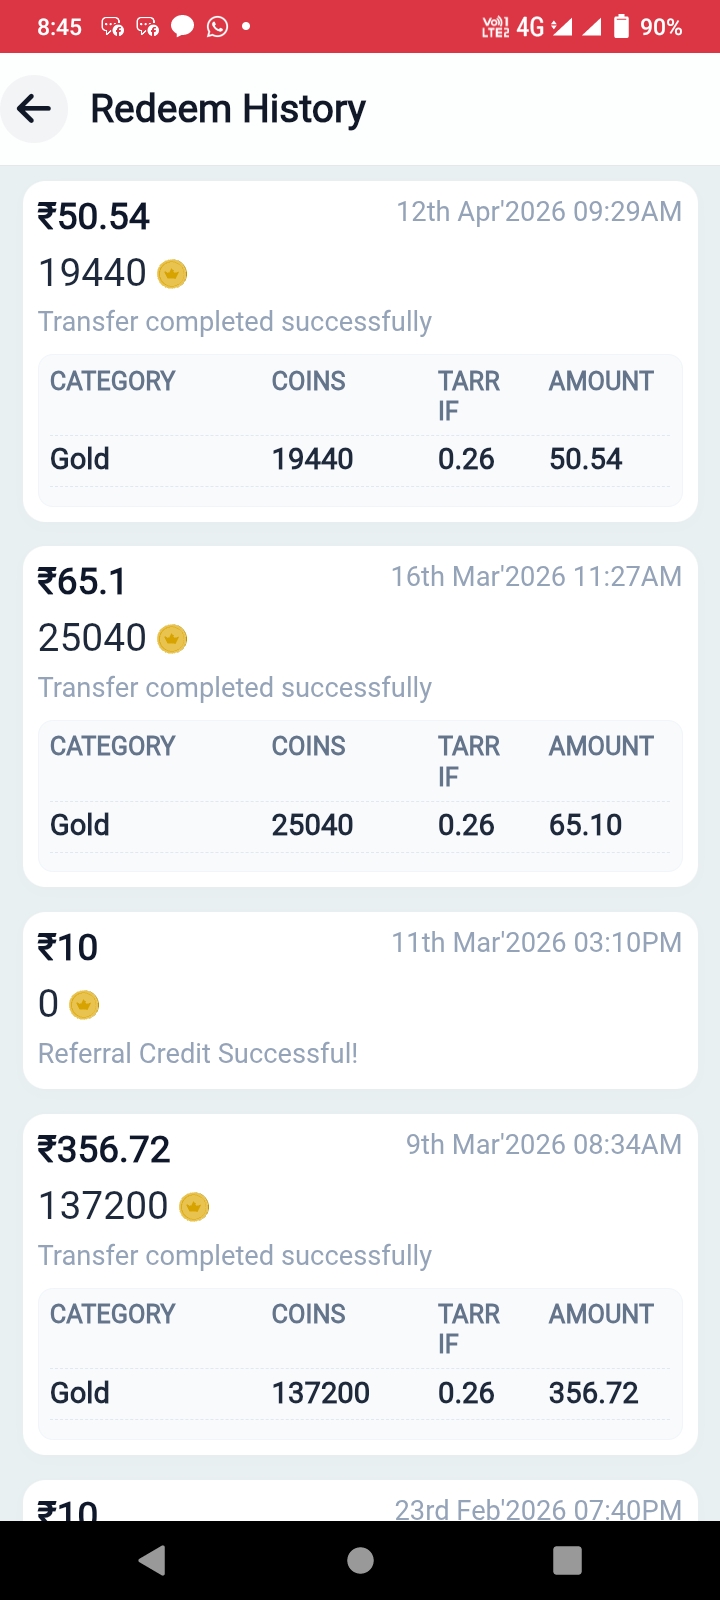
Task: Tap the Gold row with amount 356.72
Action: pos(360,1393)
